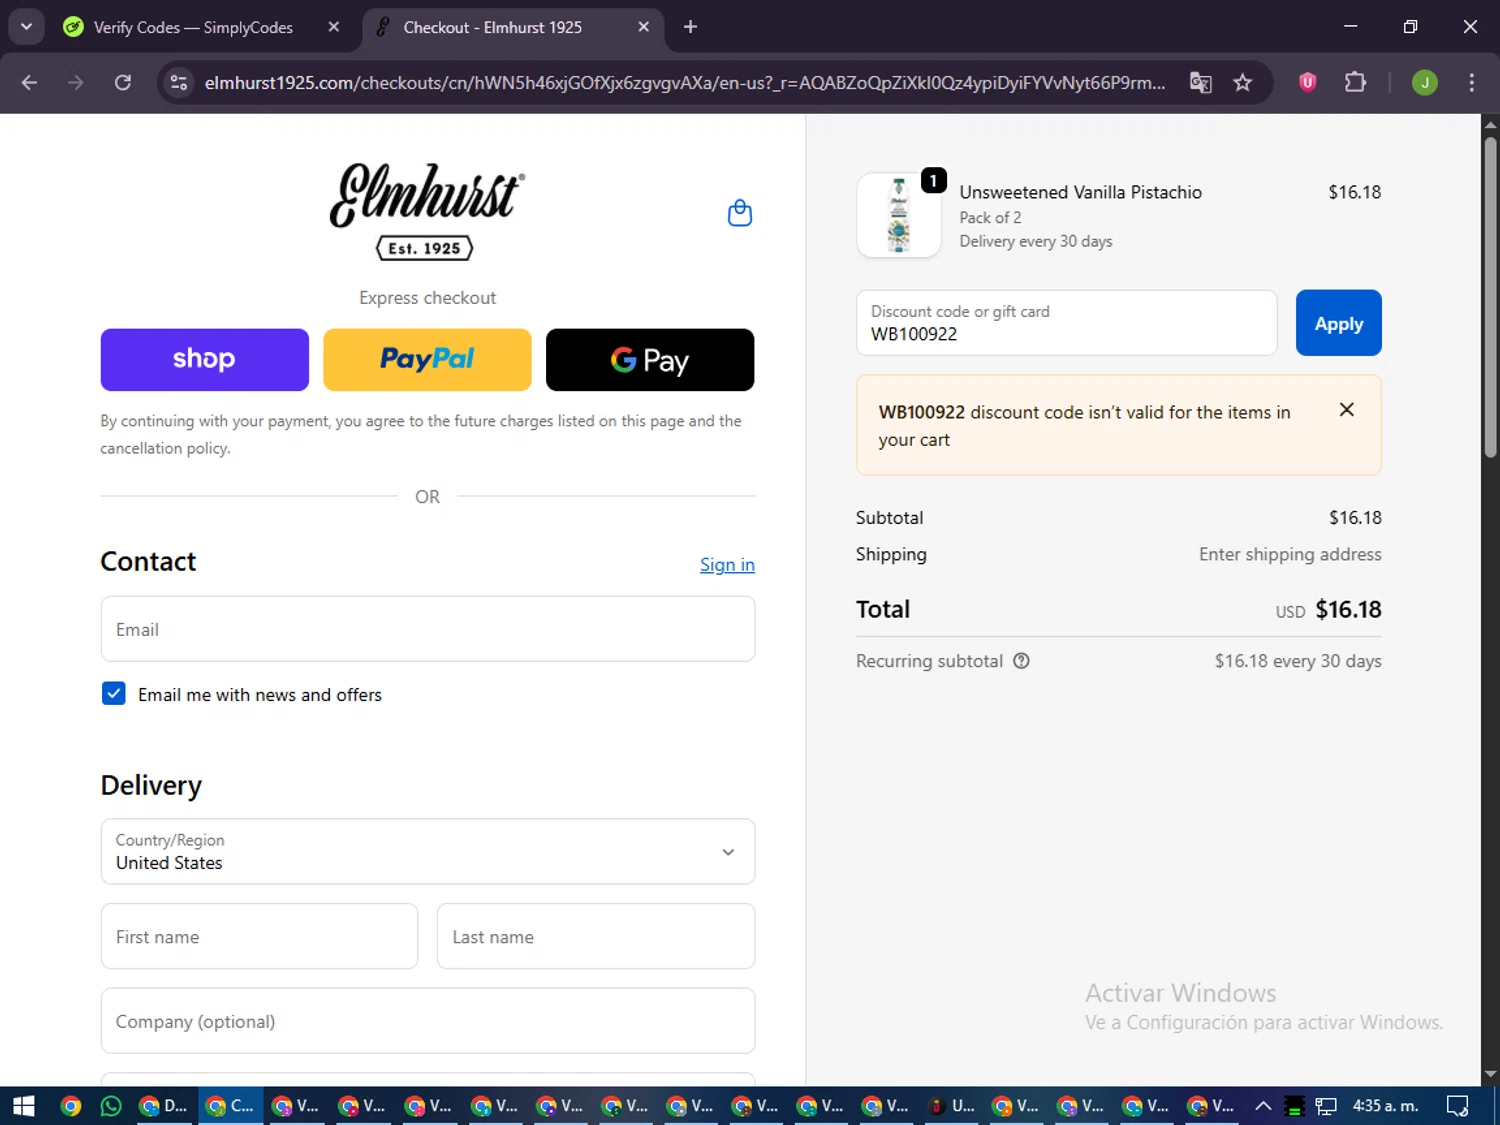Click the 'Express checkout' heading
Viewport: 1500px width, 1125px height.
tap(428, 298)
